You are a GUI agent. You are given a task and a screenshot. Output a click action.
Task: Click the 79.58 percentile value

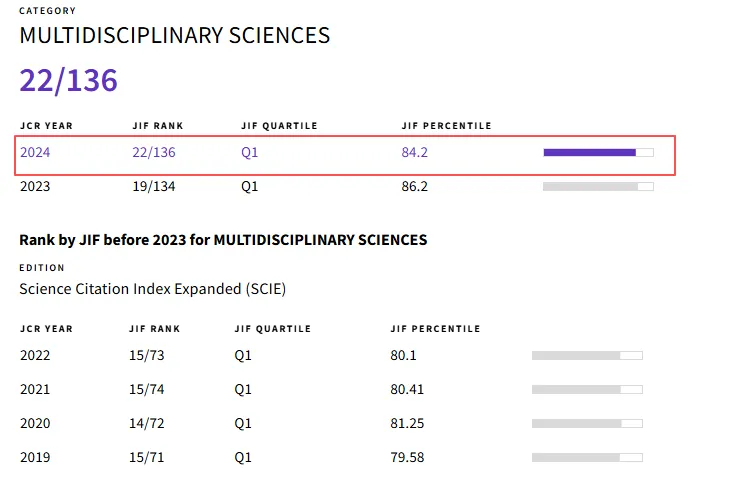[x=408, y=457]
